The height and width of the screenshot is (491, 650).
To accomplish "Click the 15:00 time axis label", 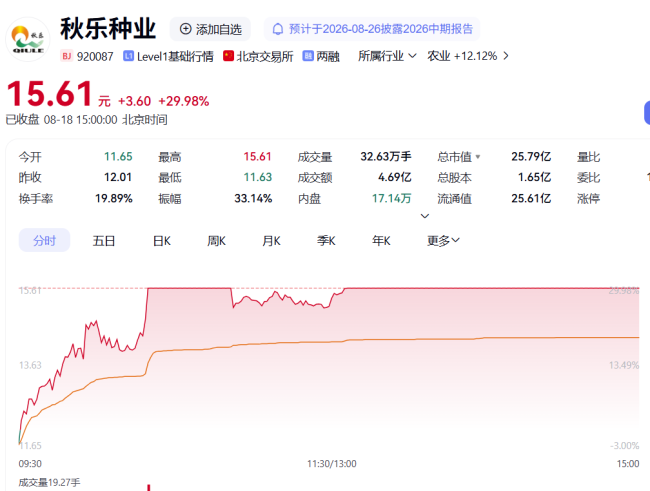I will click(x=628, y=464).
